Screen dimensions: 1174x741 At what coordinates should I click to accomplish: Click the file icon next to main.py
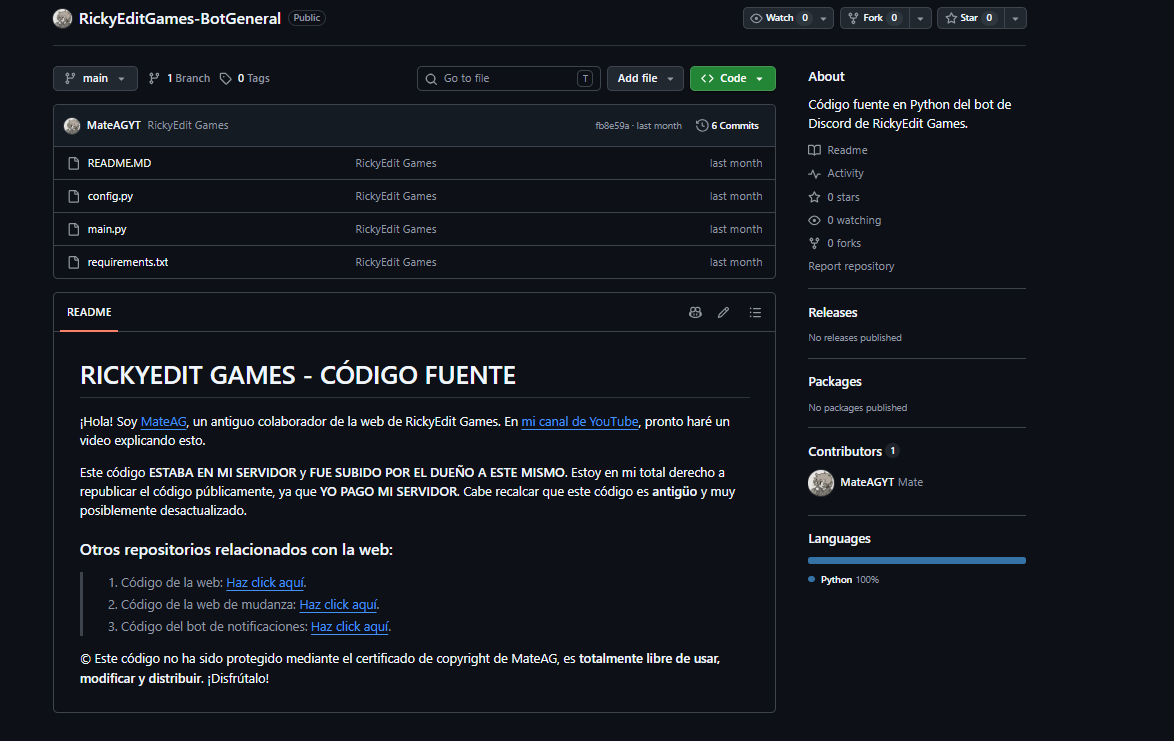tap(73, 229)
